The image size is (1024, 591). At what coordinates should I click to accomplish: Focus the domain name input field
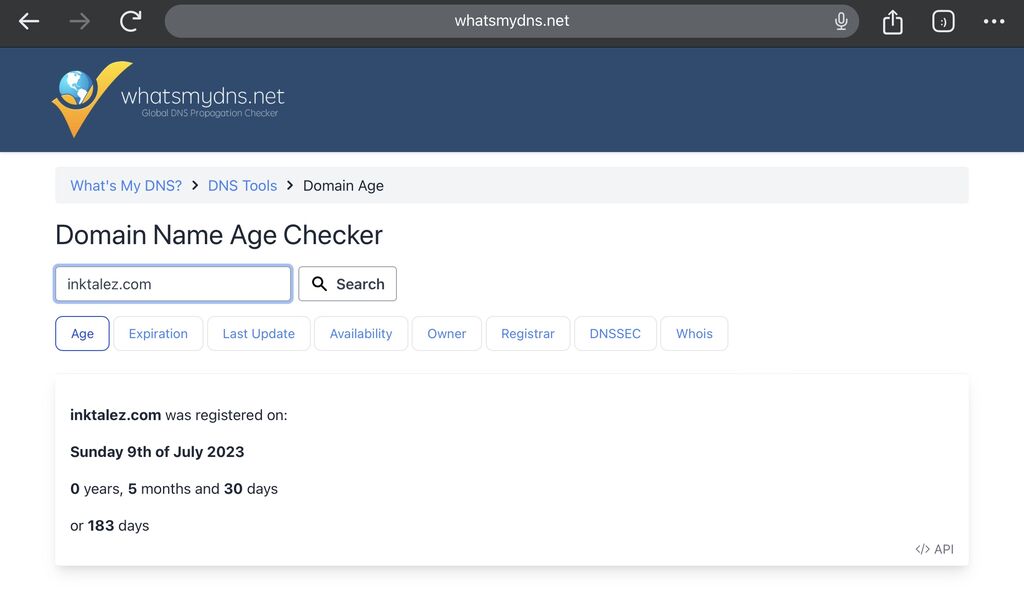[x=173, y=284]
